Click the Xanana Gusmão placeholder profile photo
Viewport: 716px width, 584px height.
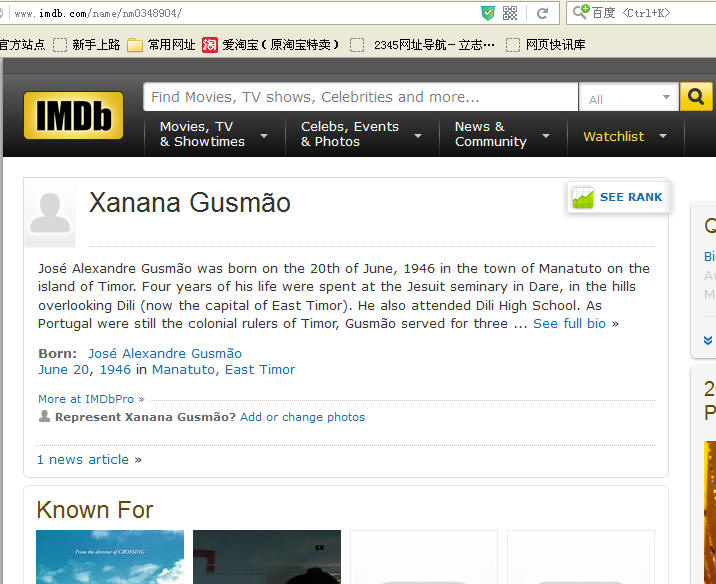(50, 213)
